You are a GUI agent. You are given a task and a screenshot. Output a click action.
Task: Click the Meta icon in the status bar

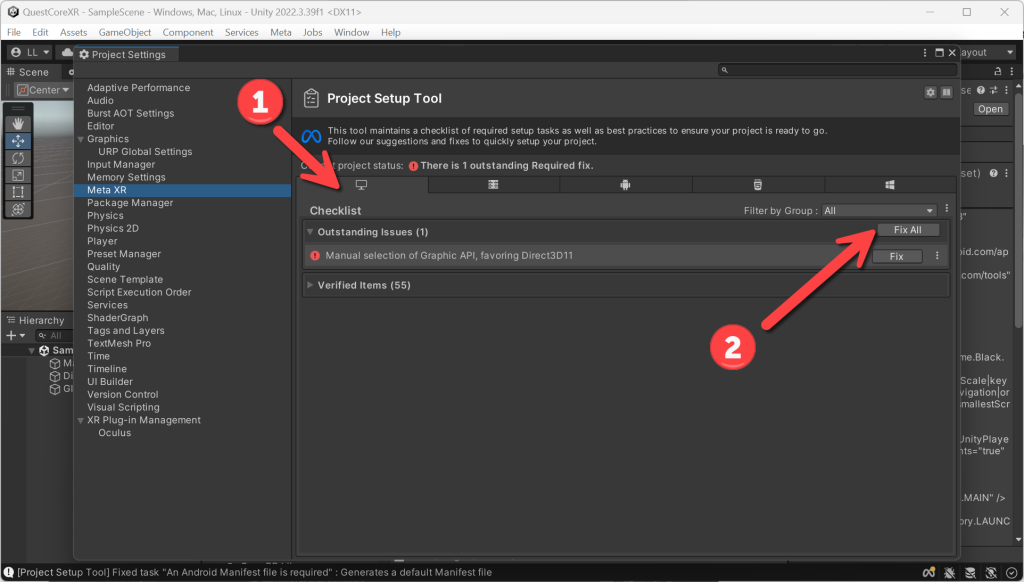point(929,572)
